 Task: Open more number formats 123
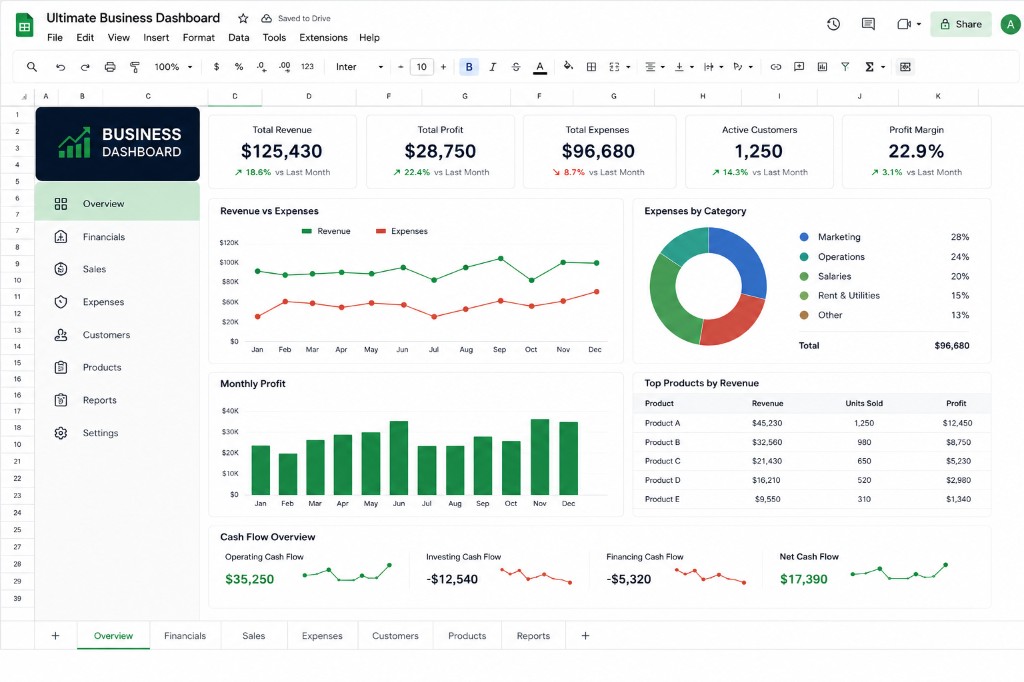307,67
